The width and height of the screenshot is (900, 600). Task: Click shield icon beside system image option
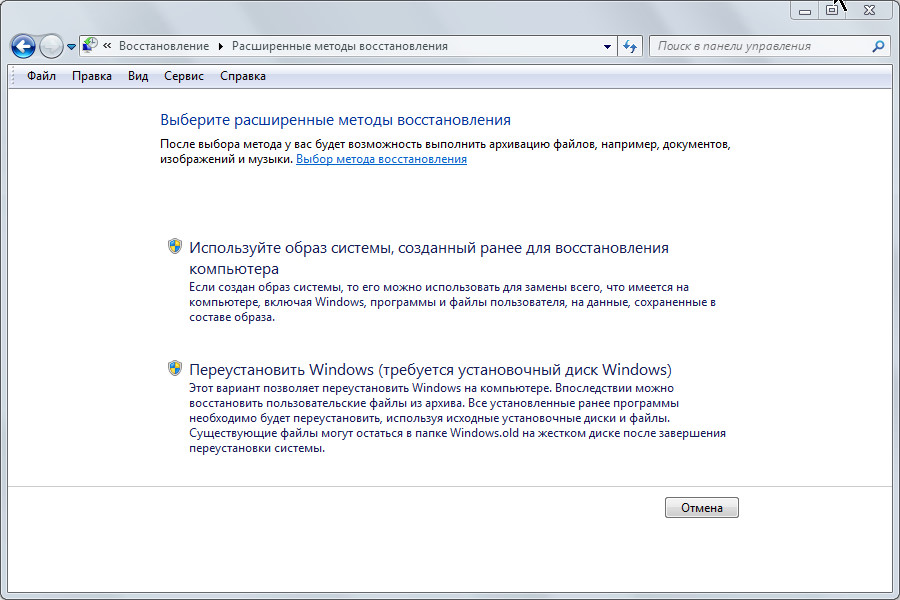tap(175, 247)
